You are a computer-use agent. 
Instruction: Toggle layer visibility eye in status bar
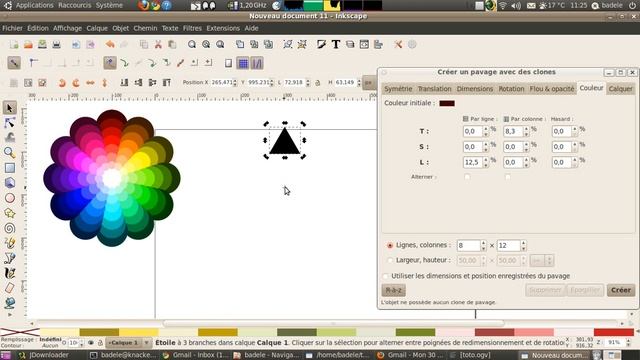coord(91,343)
